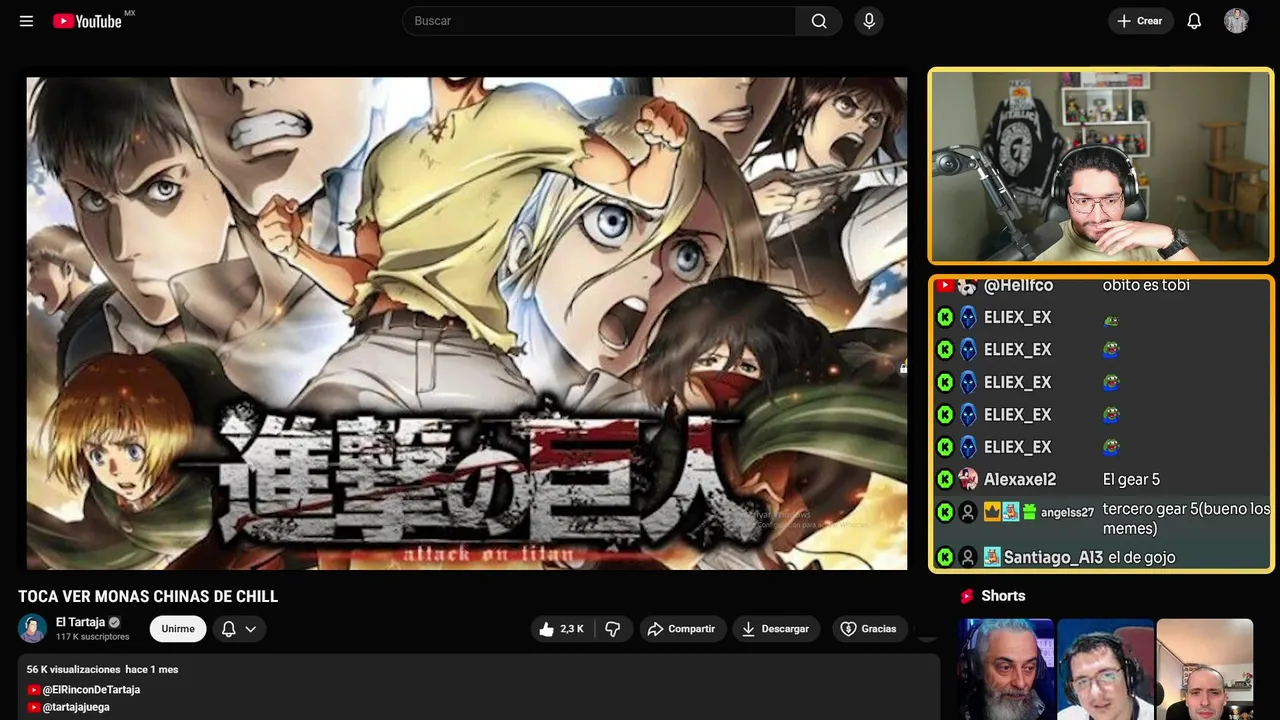The image size is (1280, 720).
Task: Open @tartajajuega channel link
Action: point(76,707)
